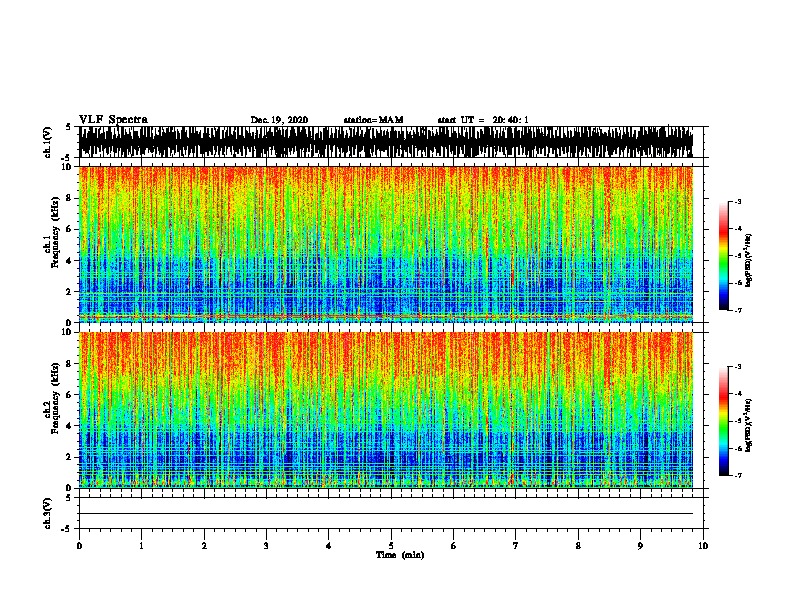Click the "6" kHz tick on ch.1 frequency axis
Viewport: 792px width, 612px height.
(69, 229)
